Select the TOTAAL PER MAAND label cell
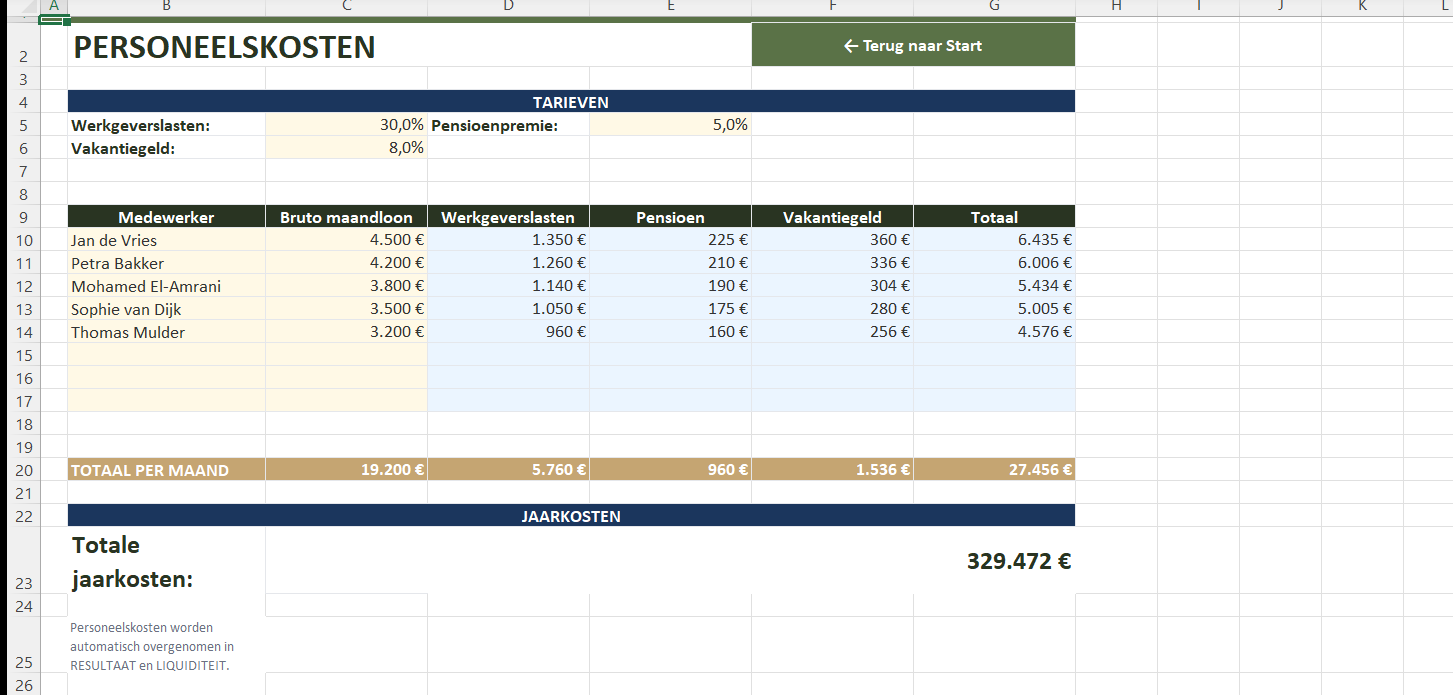This screenshot has height=695, width=1453. coord(166,470)
